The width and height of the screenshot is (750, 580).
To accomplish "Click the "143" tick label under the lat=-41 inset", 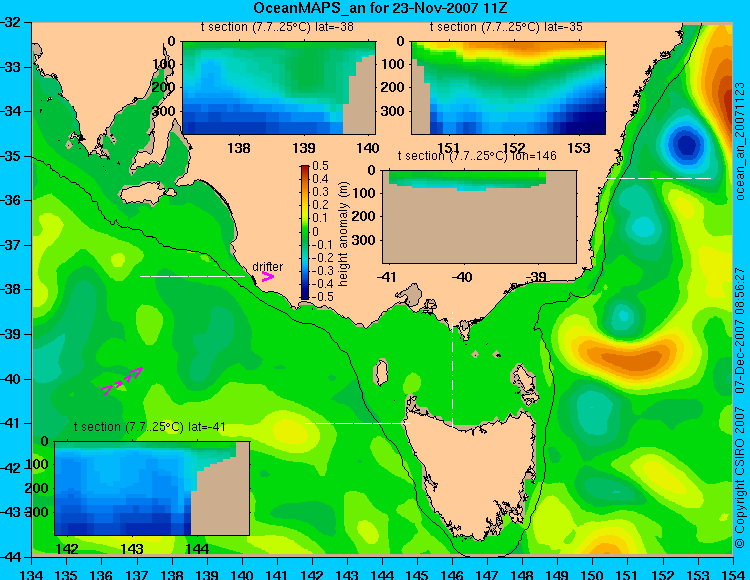I will pos(132,549).
